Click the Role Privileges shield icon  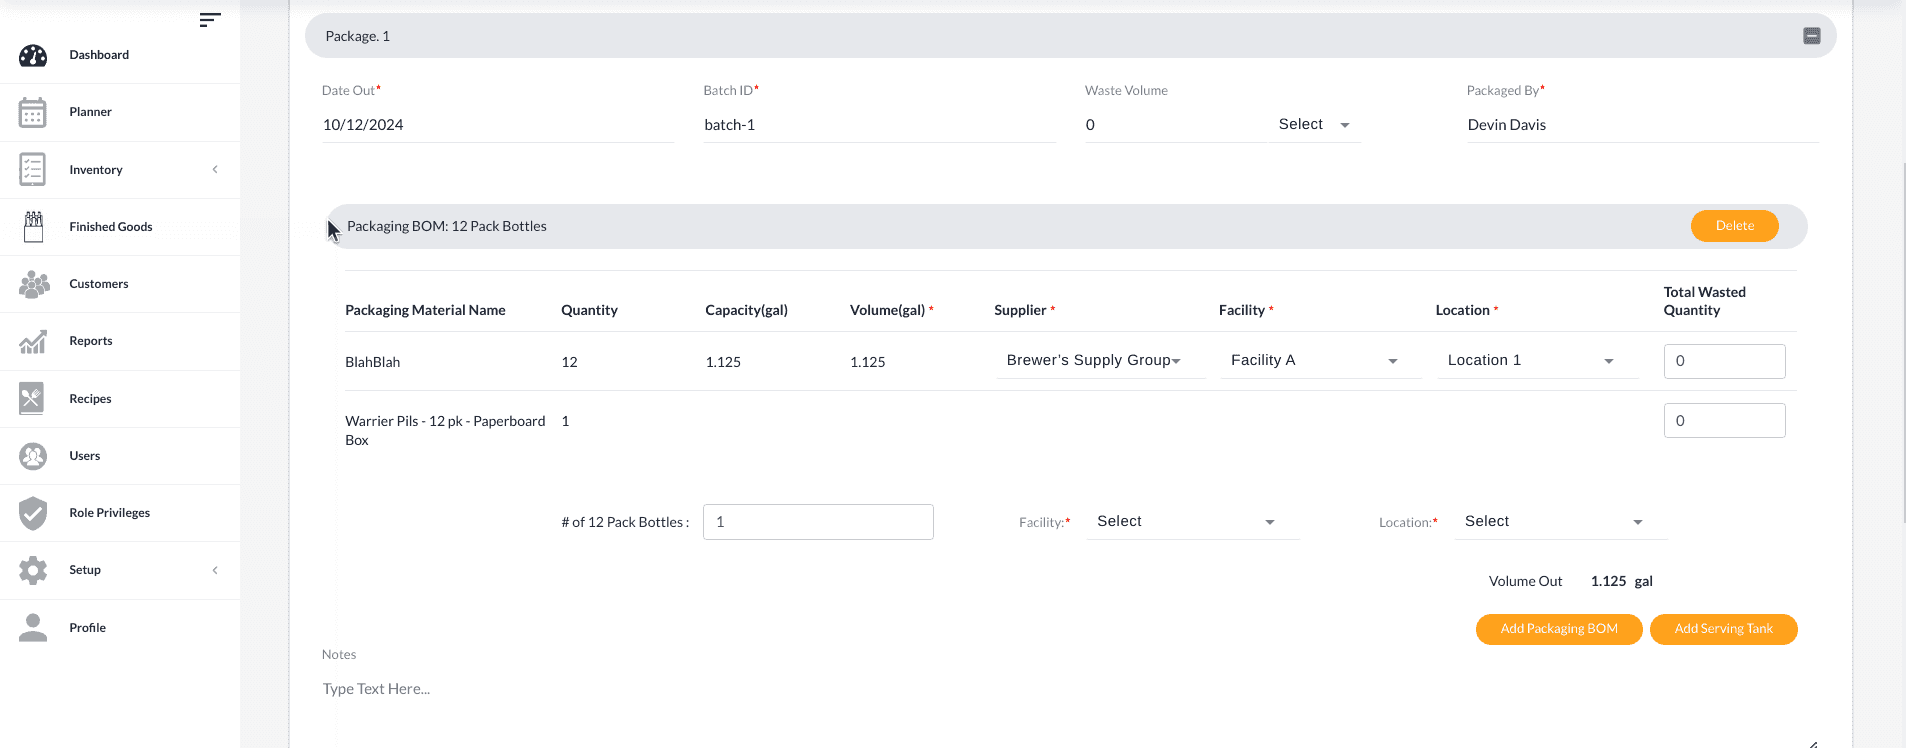[x=33, y=513]
